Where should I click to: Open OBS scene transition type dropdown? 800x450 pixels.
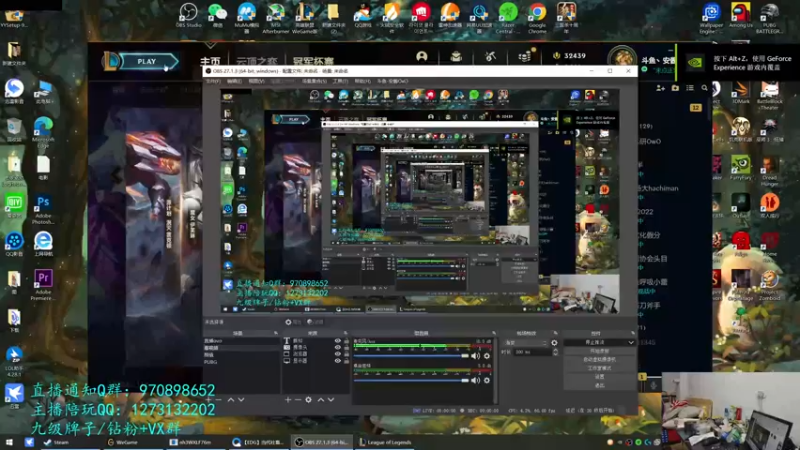(526, 343)
